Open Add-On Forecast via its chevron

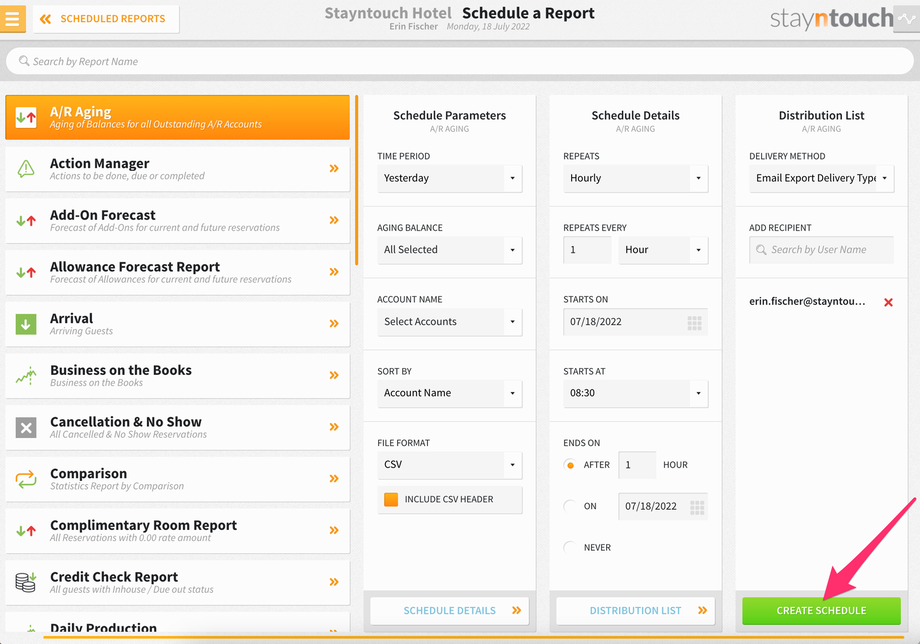(x=334, y=221)
